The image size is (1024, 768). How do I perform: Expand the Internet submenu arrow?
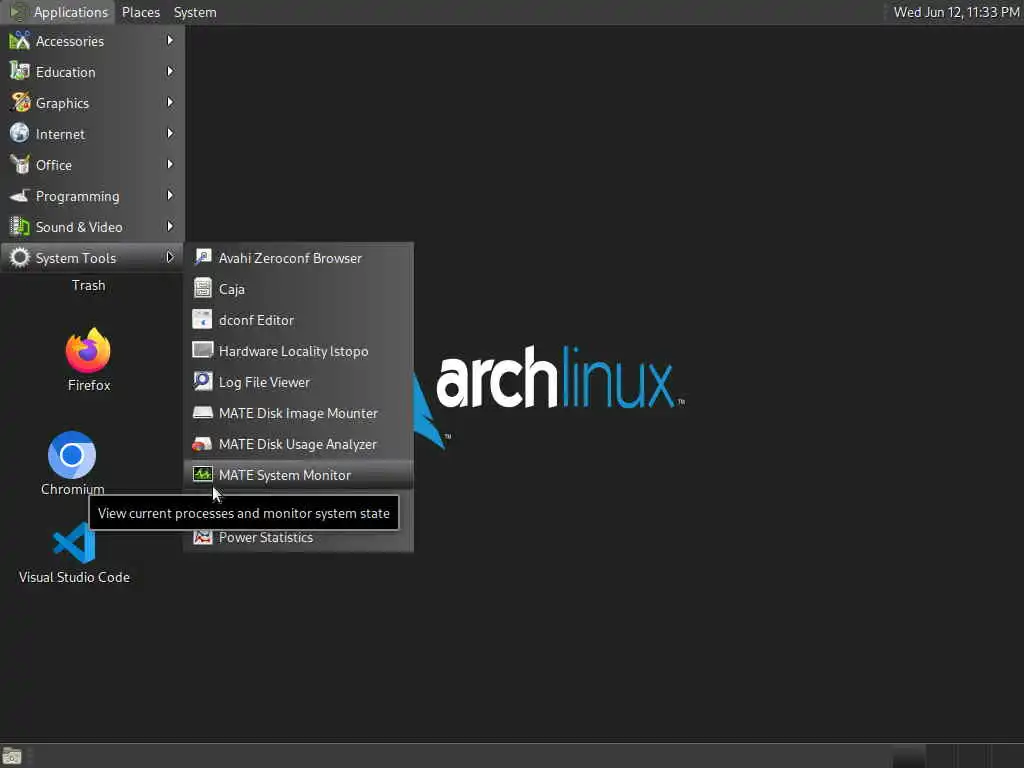coord(170,133)
